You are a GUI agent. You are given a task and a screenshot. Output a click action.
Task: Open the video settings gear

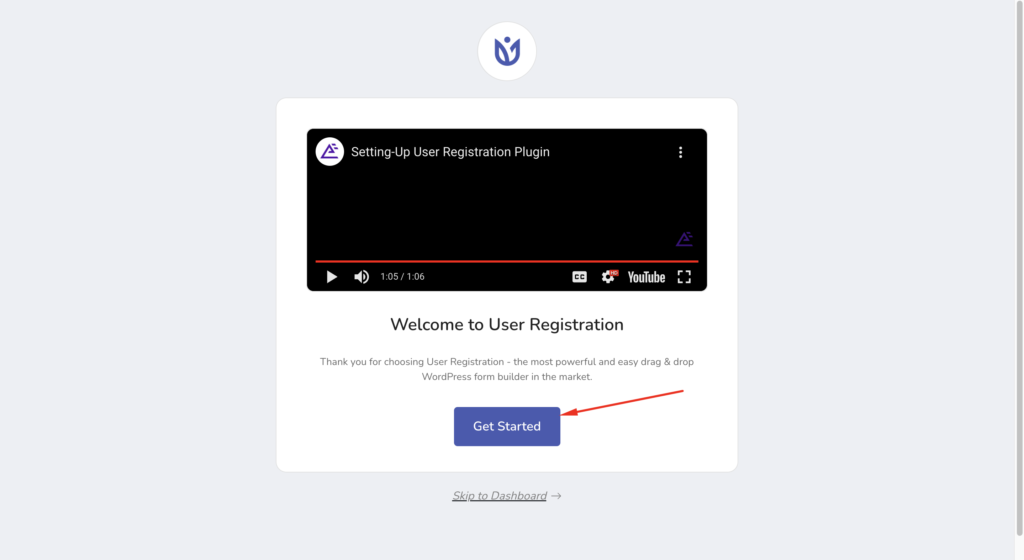click(x=609, y=277)
